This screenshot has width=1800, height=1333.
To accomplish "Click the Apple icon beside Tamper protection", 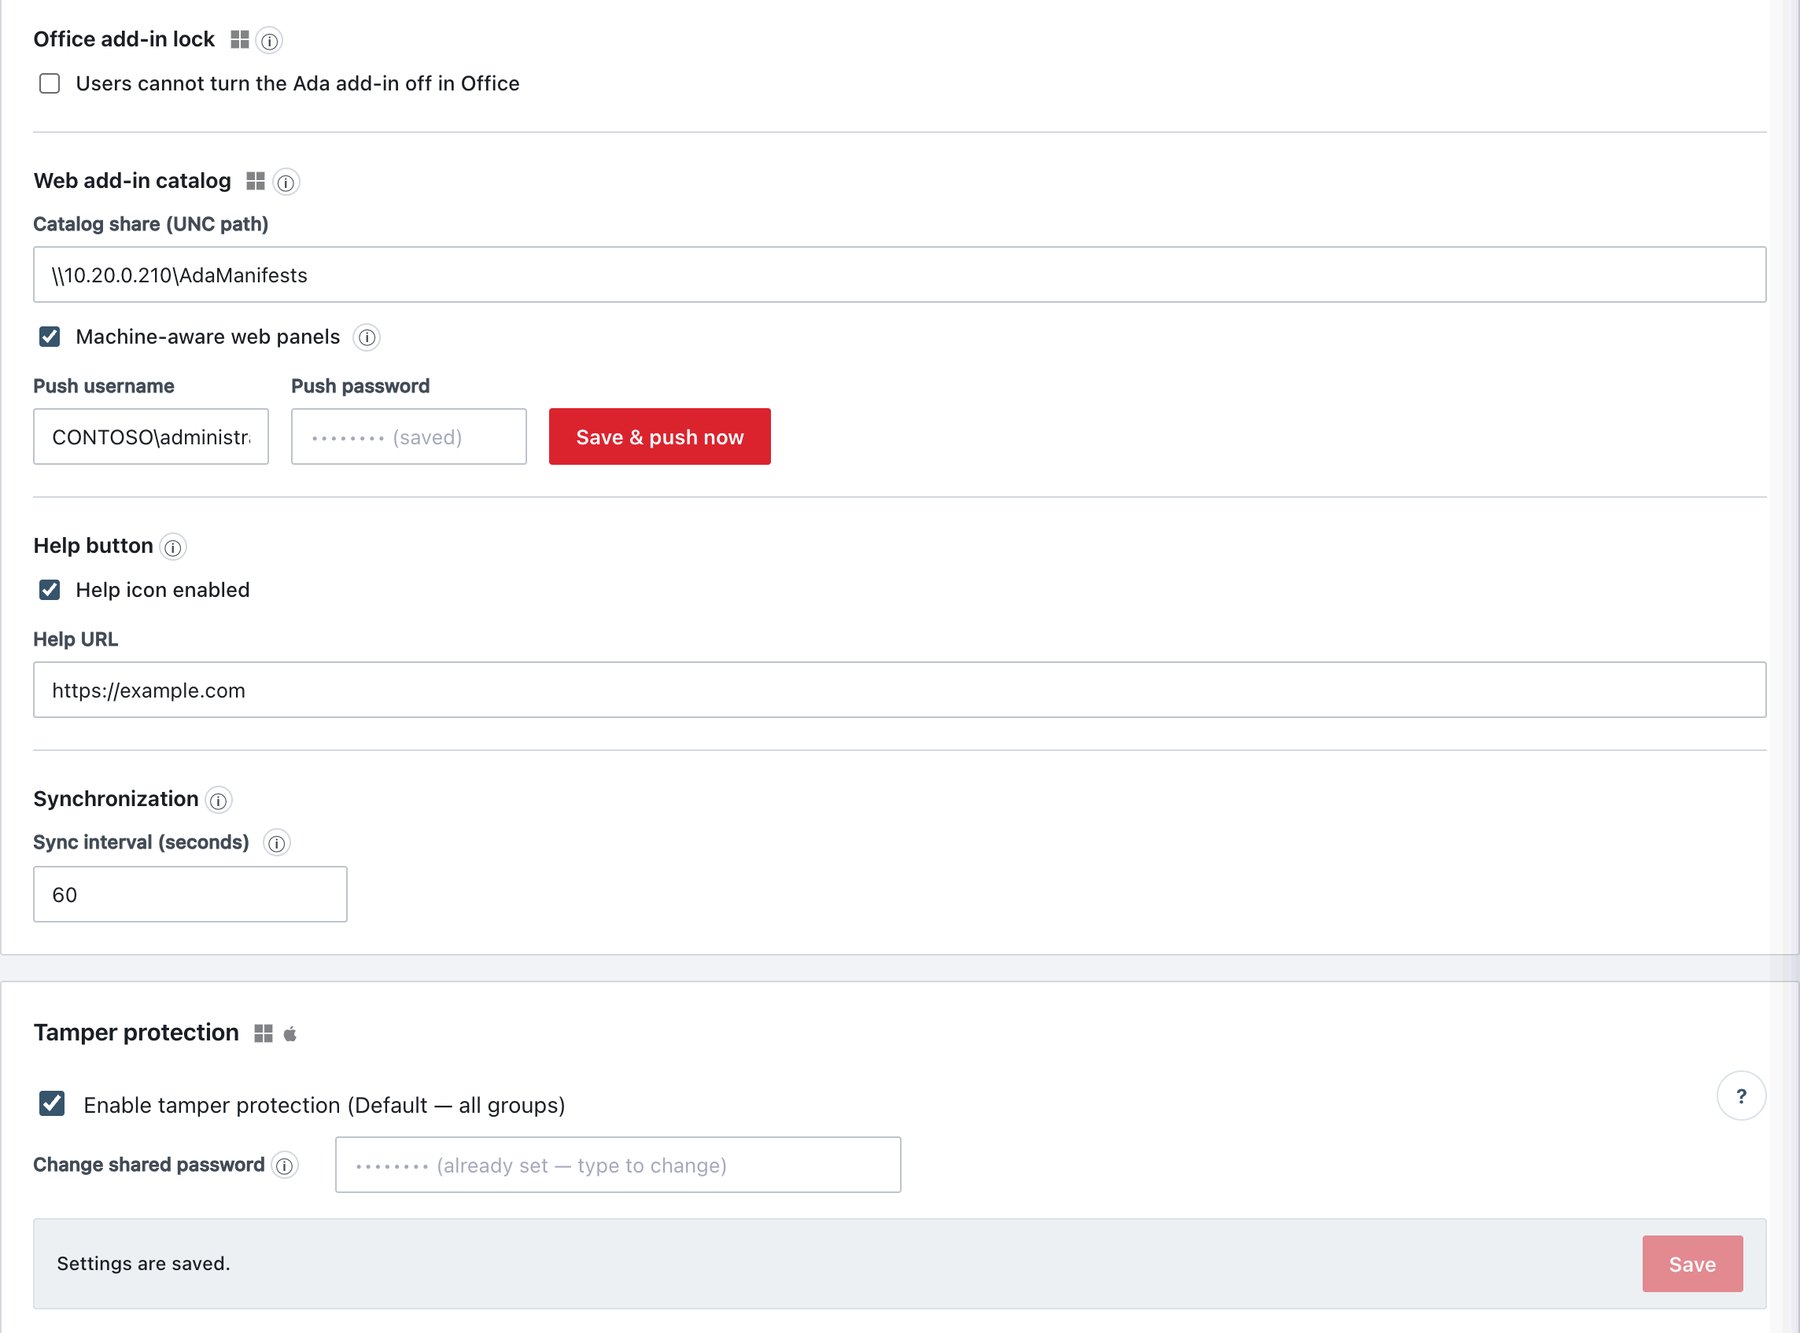I will click(290, 1034).
